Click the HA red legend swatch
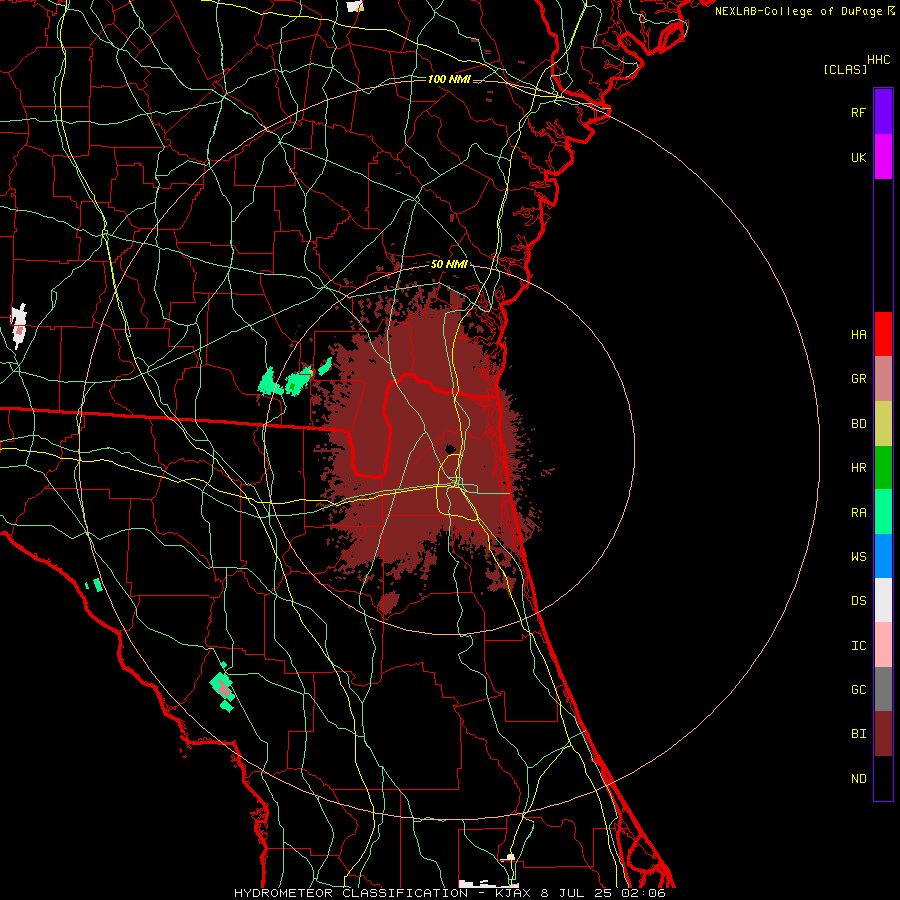The height and width of the screenshot is (900, 900). [x=883, y=334]
